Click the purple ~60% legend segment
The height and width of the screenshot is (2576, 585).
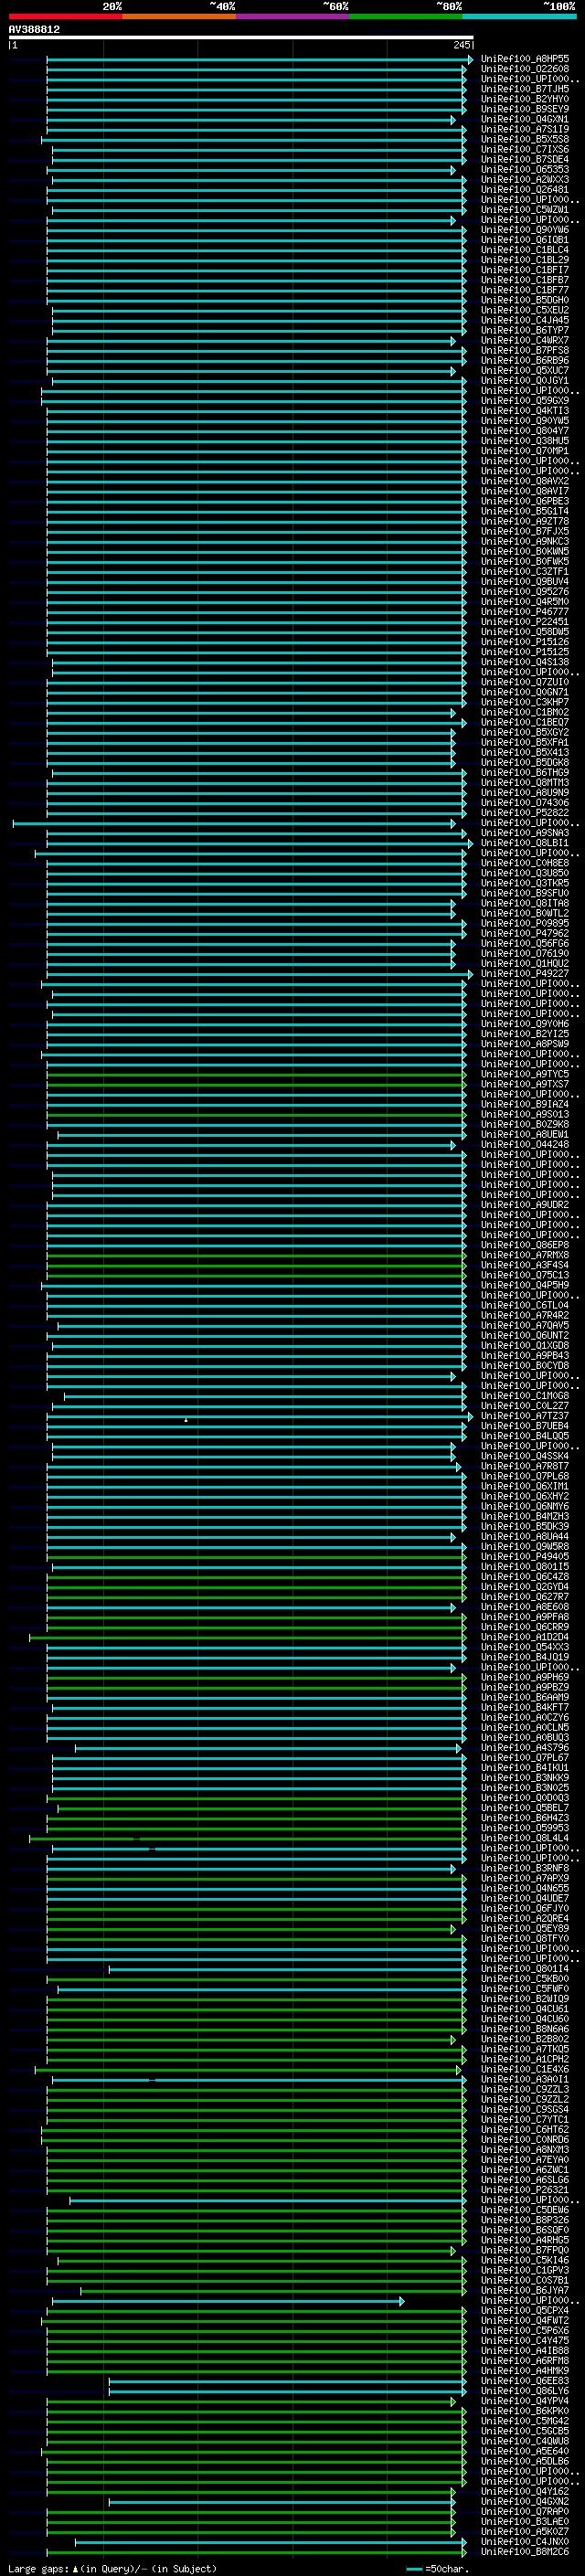coord(292,16)
